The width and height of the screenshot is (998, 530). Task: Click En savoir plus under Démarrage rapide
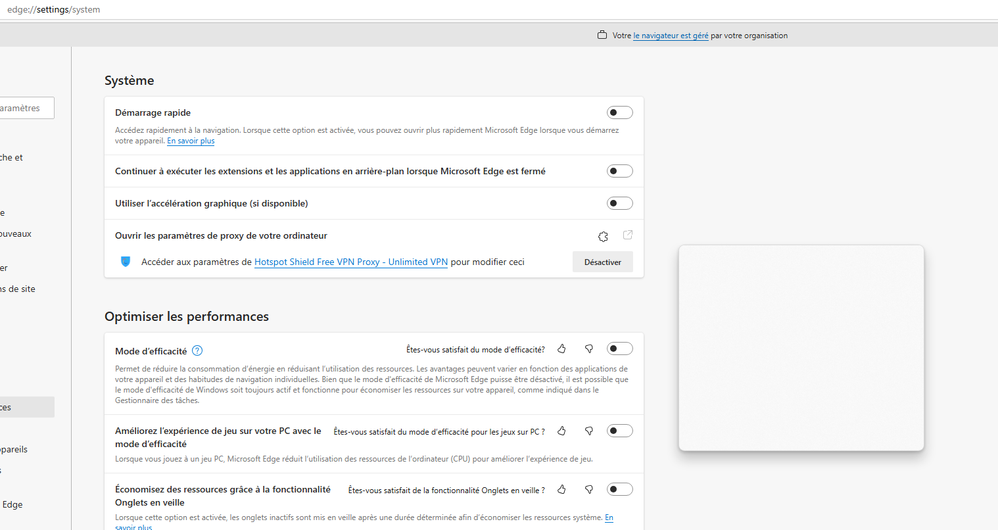tap(191, 141)
